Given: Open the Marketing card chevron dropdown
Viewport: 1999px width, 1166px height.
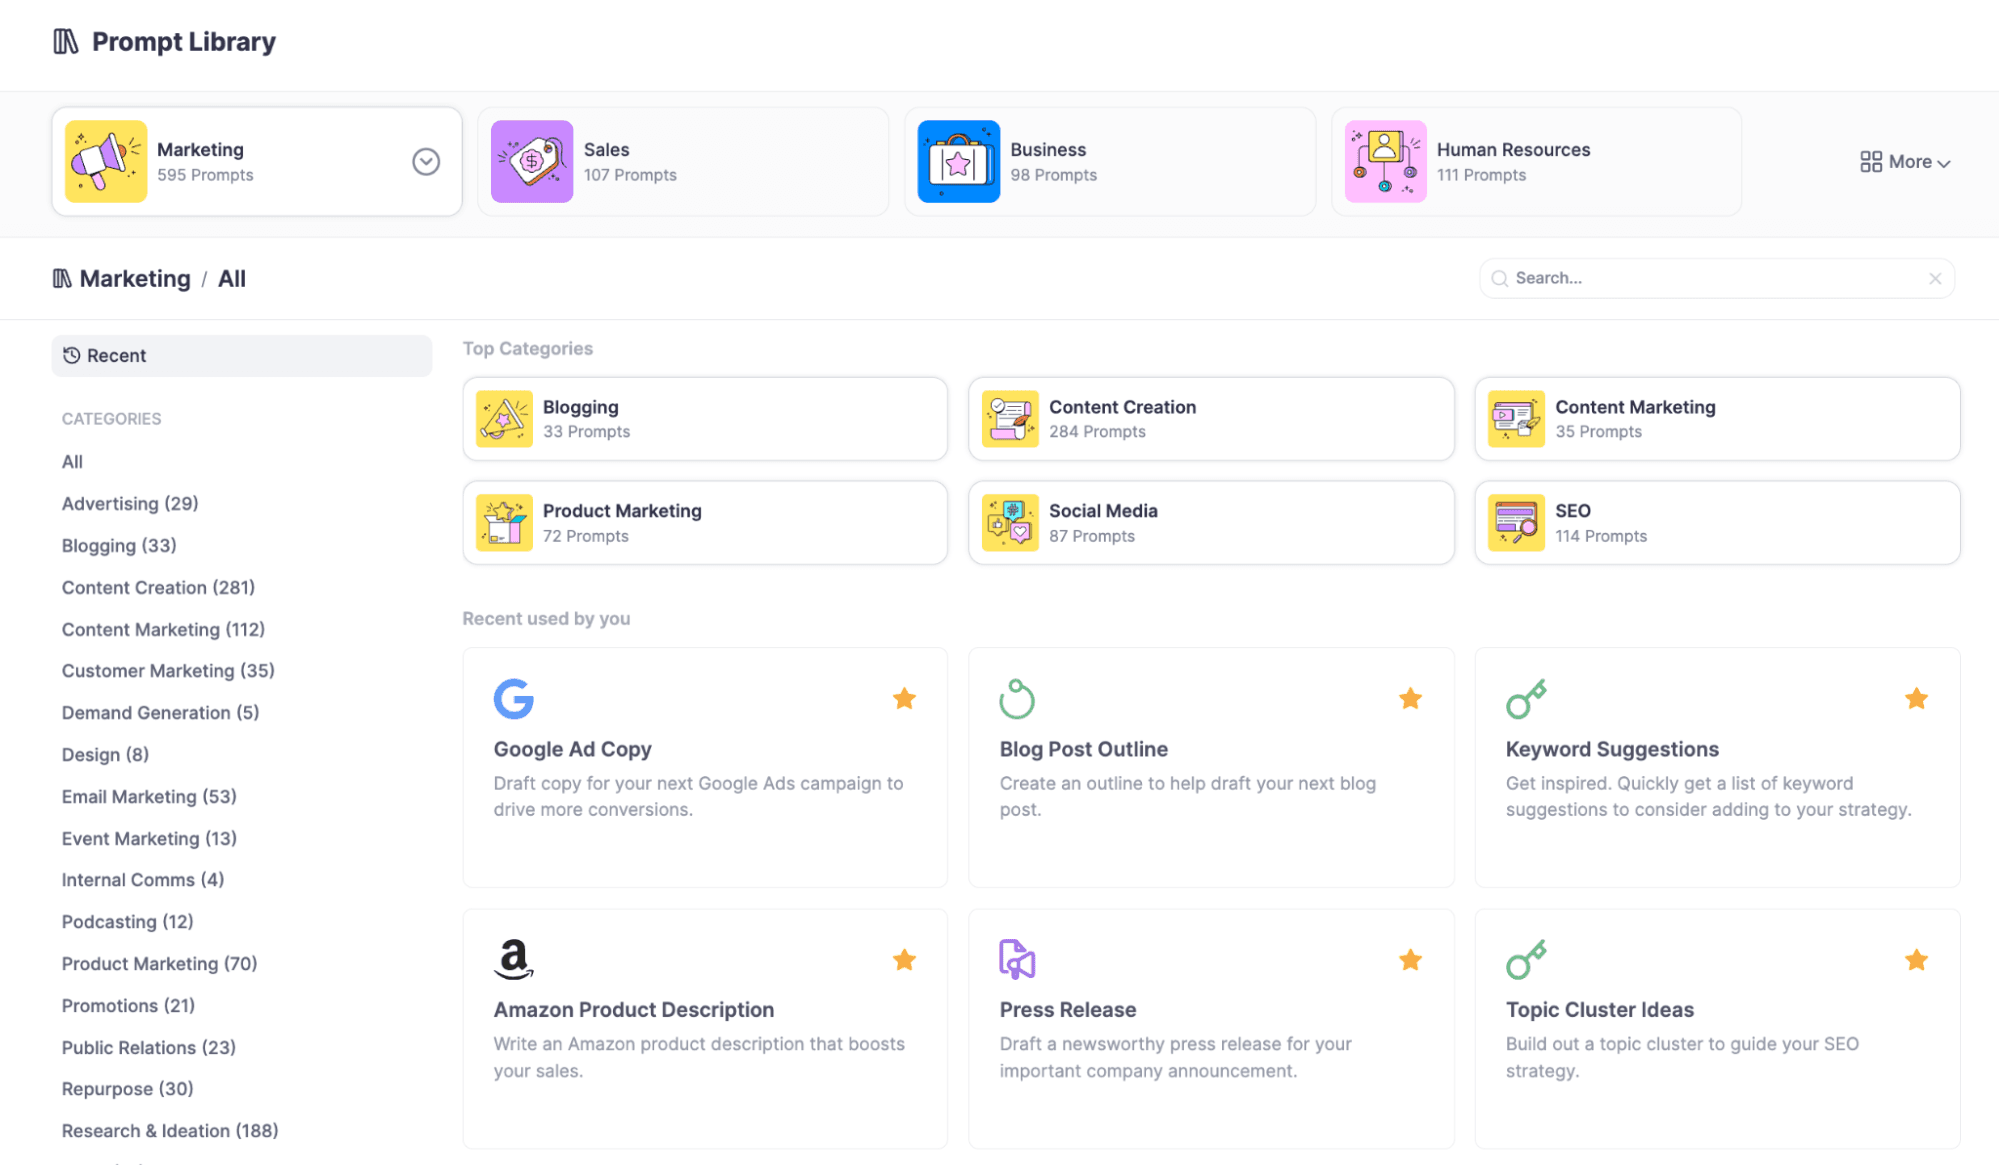Looking at the screenshot, I should coord(426,162).
